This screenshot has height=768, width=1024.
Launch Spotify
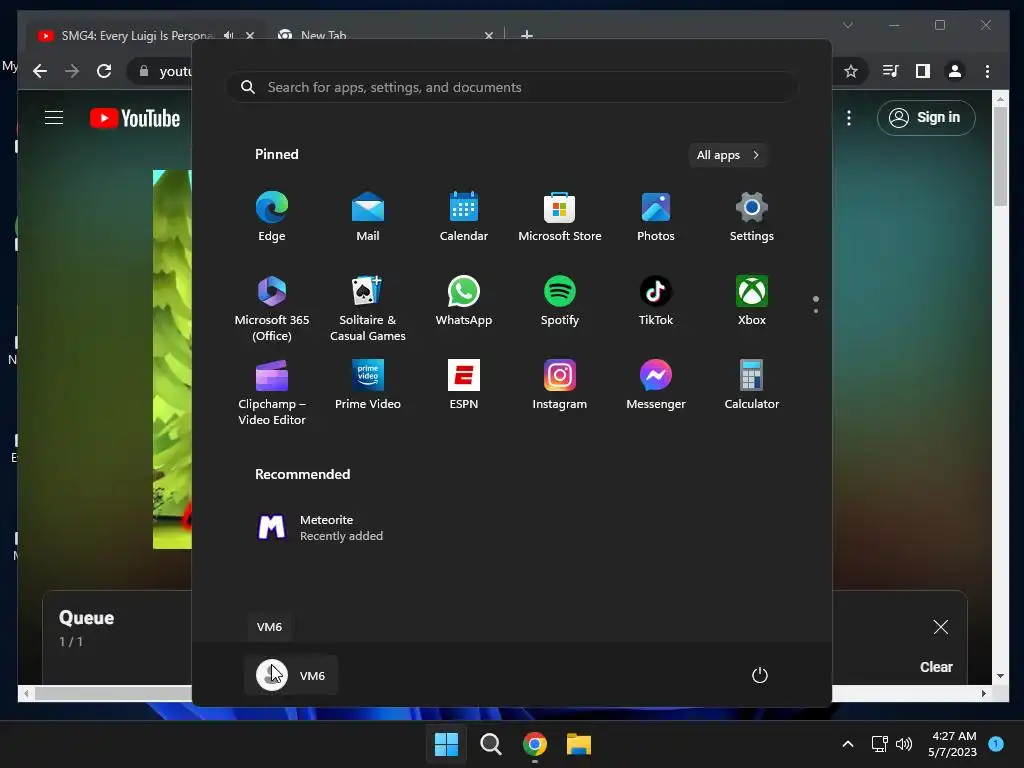click(x=560, y=301)
